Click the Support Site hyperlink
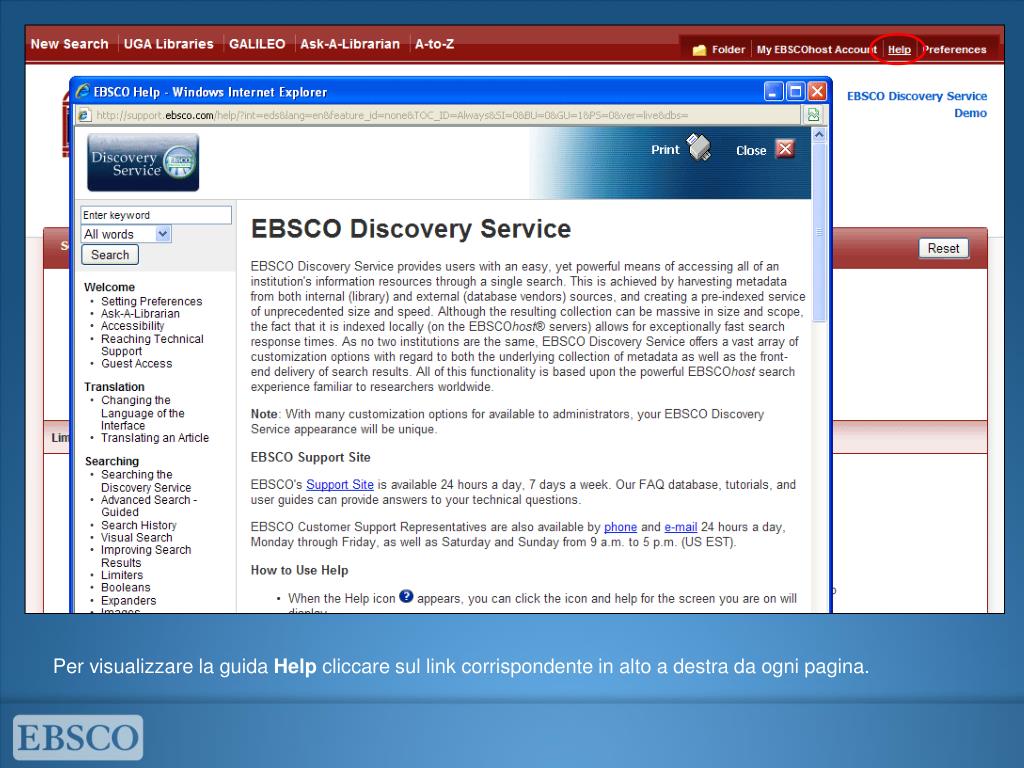Image resolution: width=1024 pixels, height=768 pixels. click(340, 485)
